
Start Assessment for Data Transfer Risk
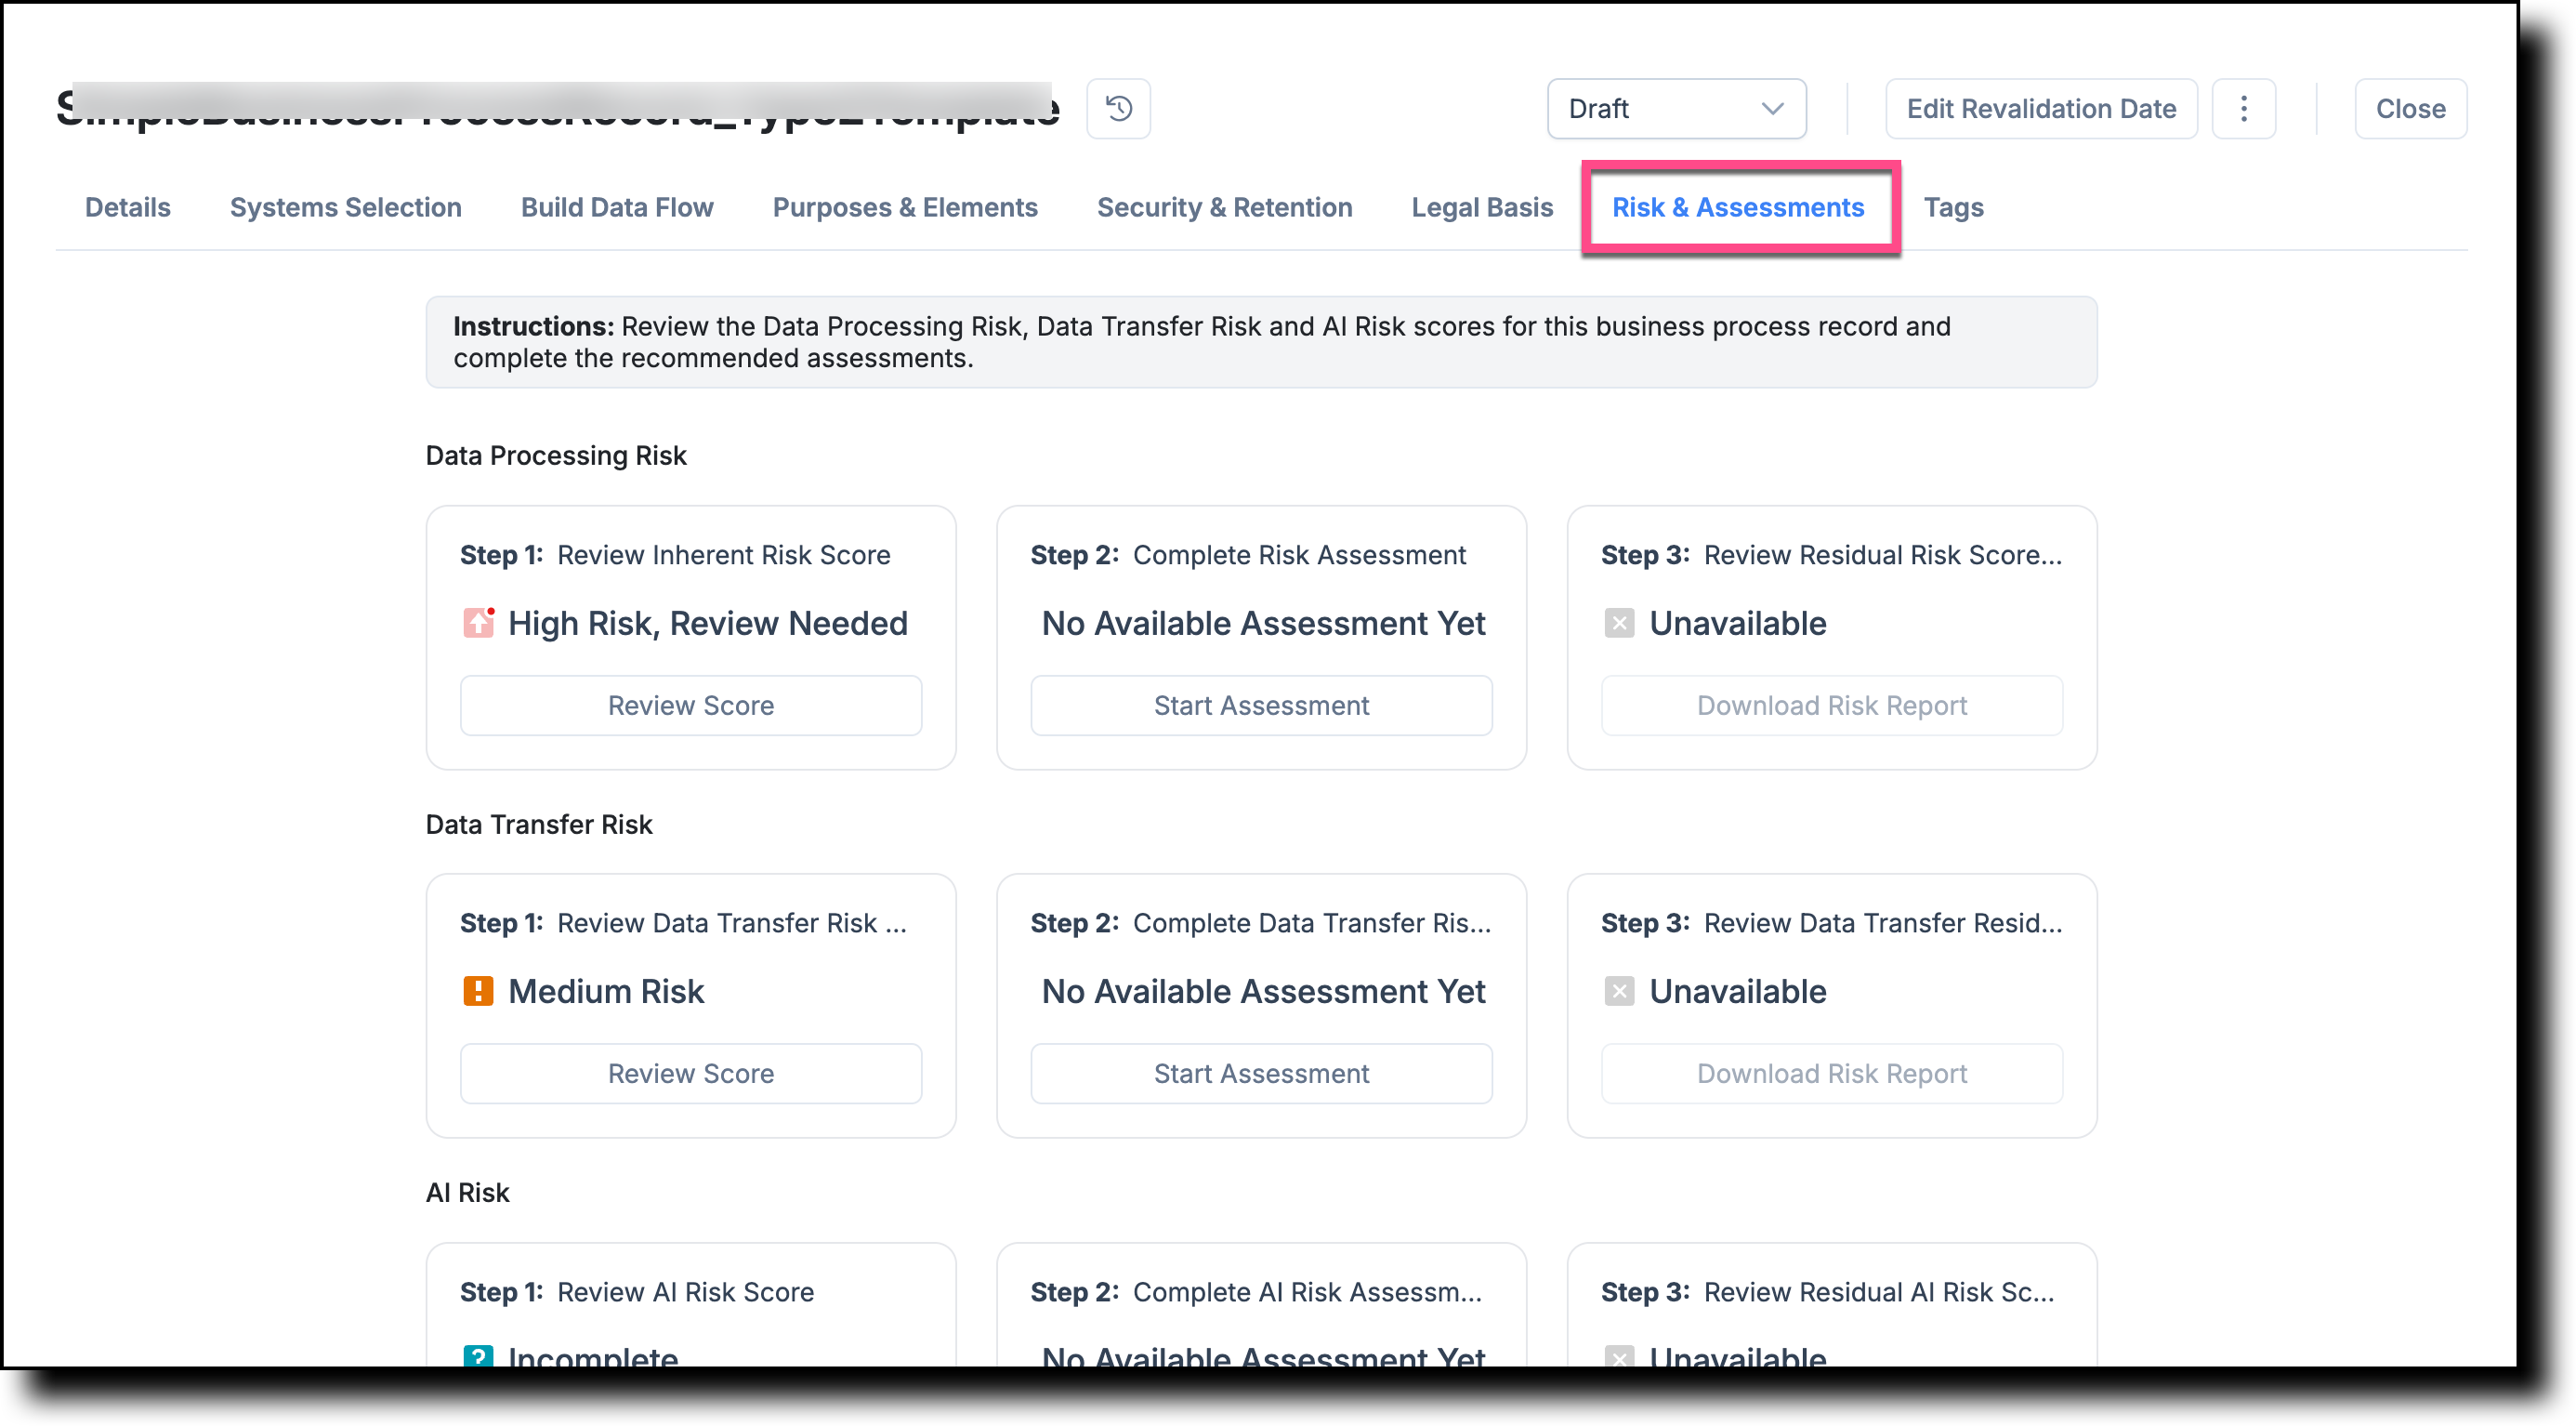coord(1261,1073)
